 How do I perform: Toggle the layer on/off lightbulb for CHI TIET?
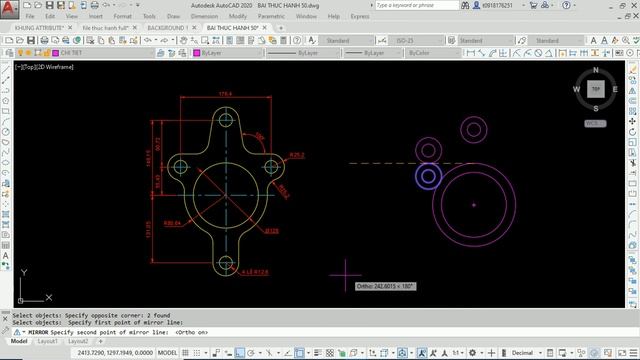[20, 53]
